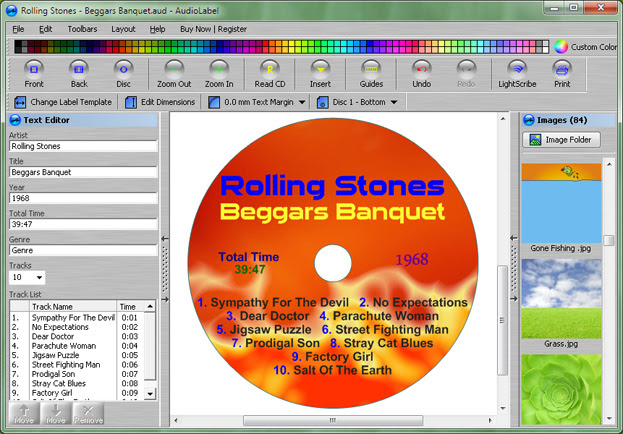The width and height of the screenshot is (623, 434).
Task: Select the Back label view
Action: tap(79, 74)
